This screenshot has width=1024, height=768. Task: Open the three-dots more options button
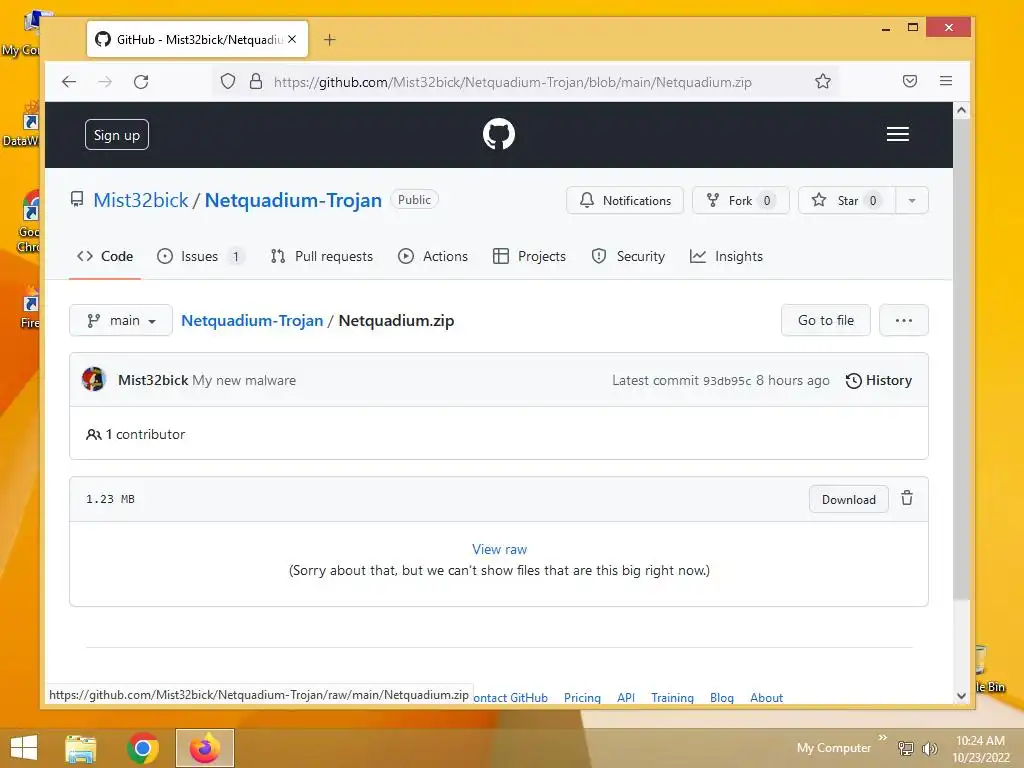904,320
